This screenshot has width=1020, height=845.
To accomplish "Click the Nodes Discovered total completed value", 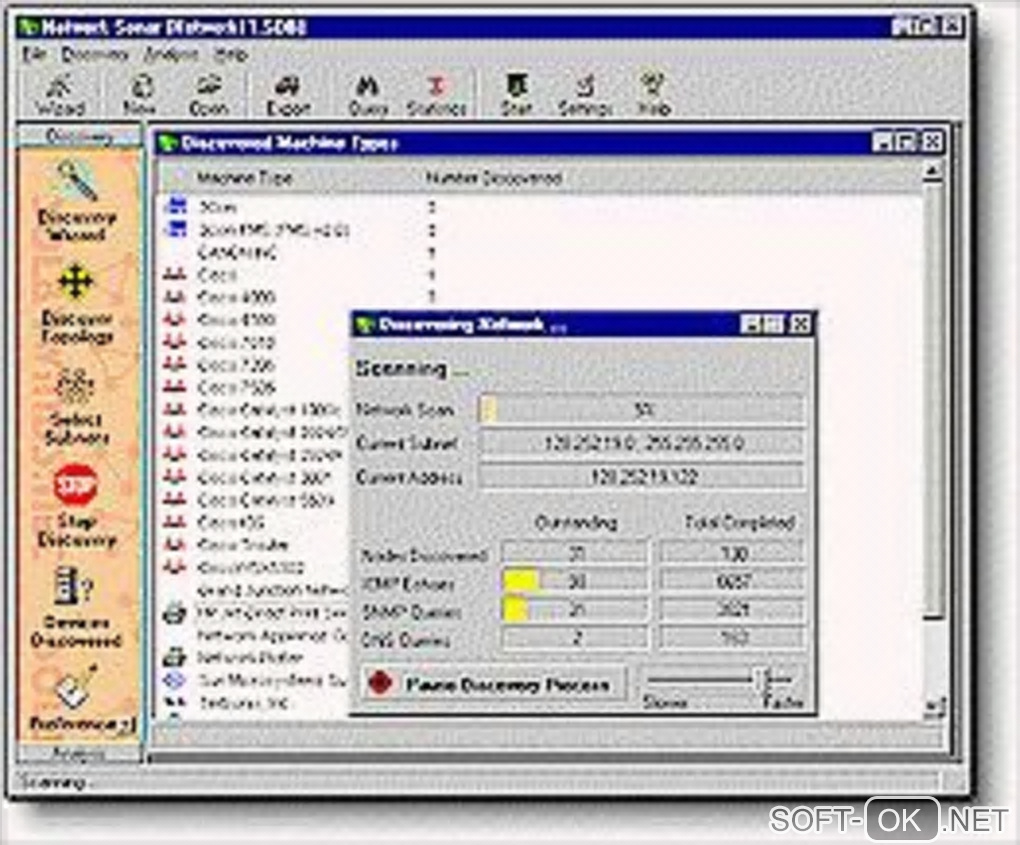I will (731, 553).
